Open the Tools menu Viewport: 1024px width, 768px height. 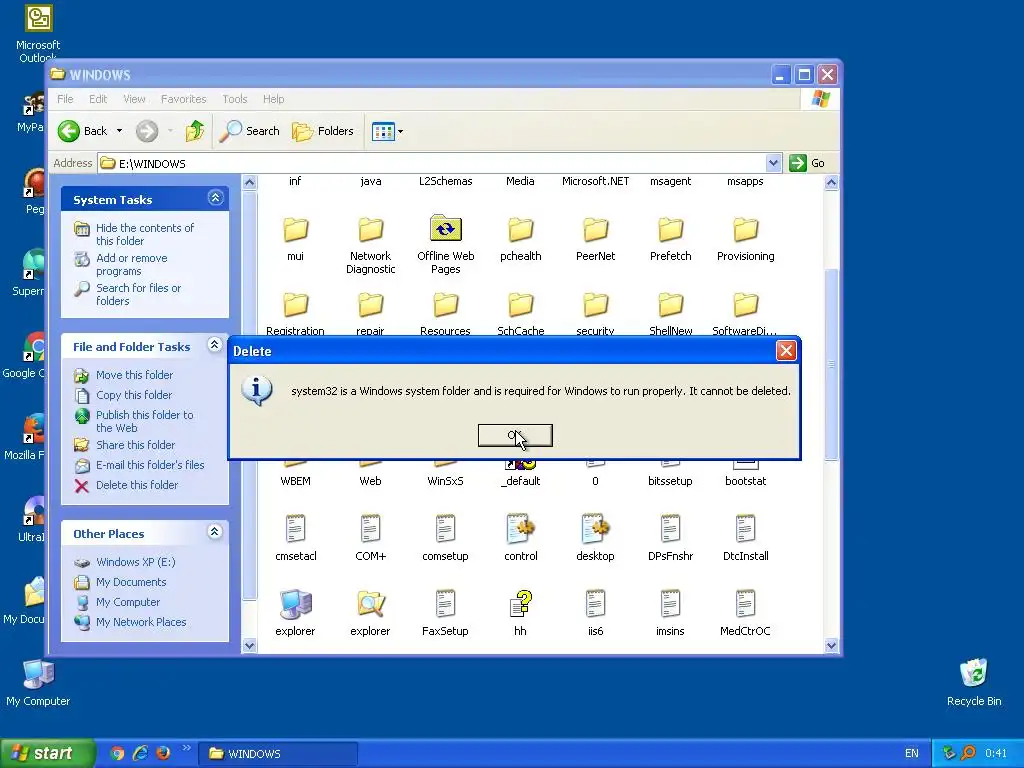coord(234,99)
